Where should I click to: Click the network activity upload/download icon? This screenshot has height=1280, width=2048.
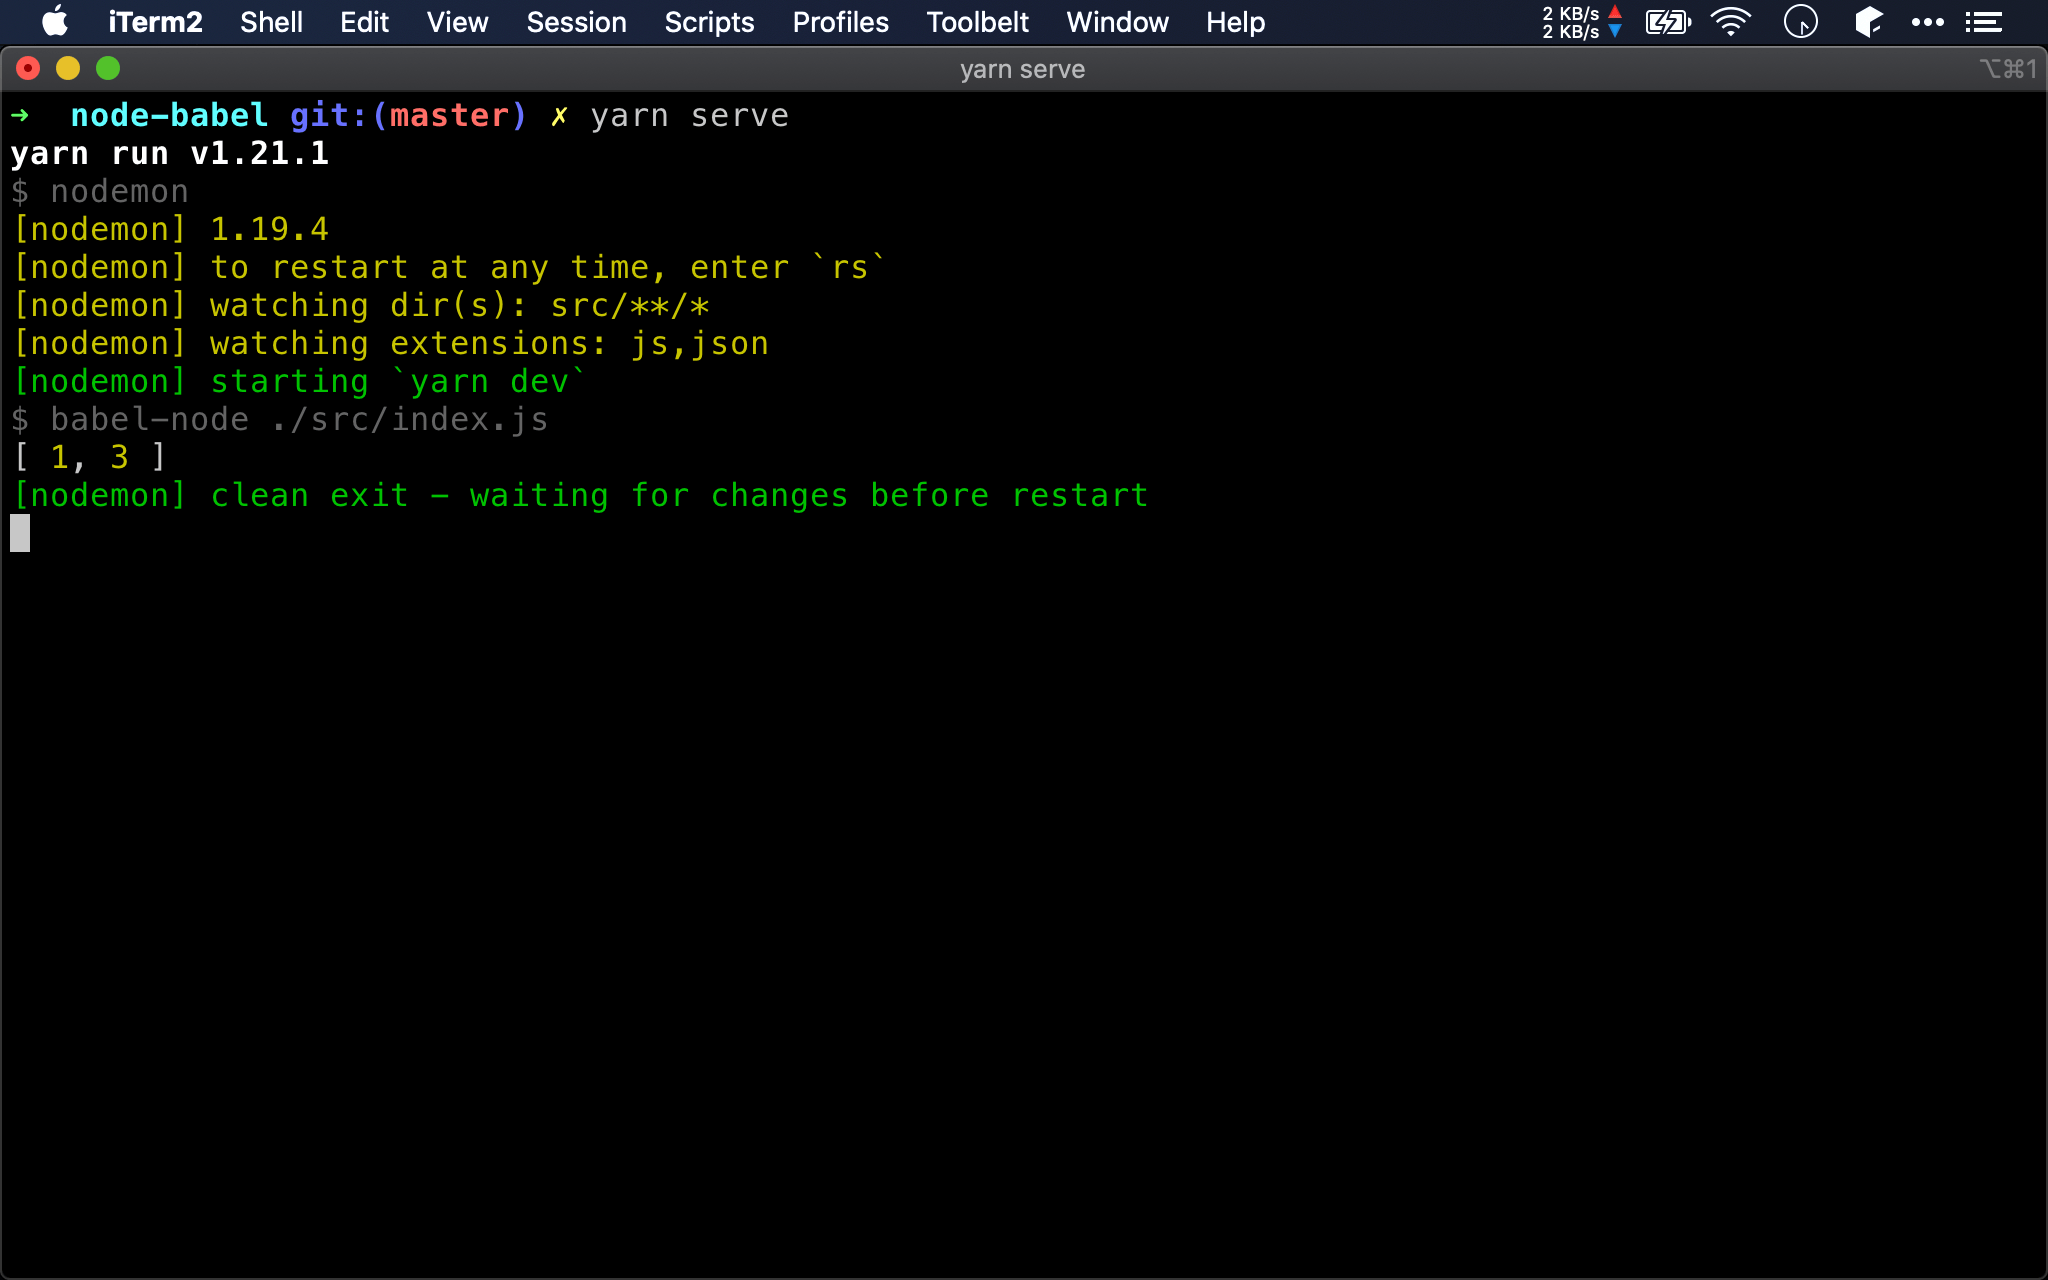[x=1581, y=21]
